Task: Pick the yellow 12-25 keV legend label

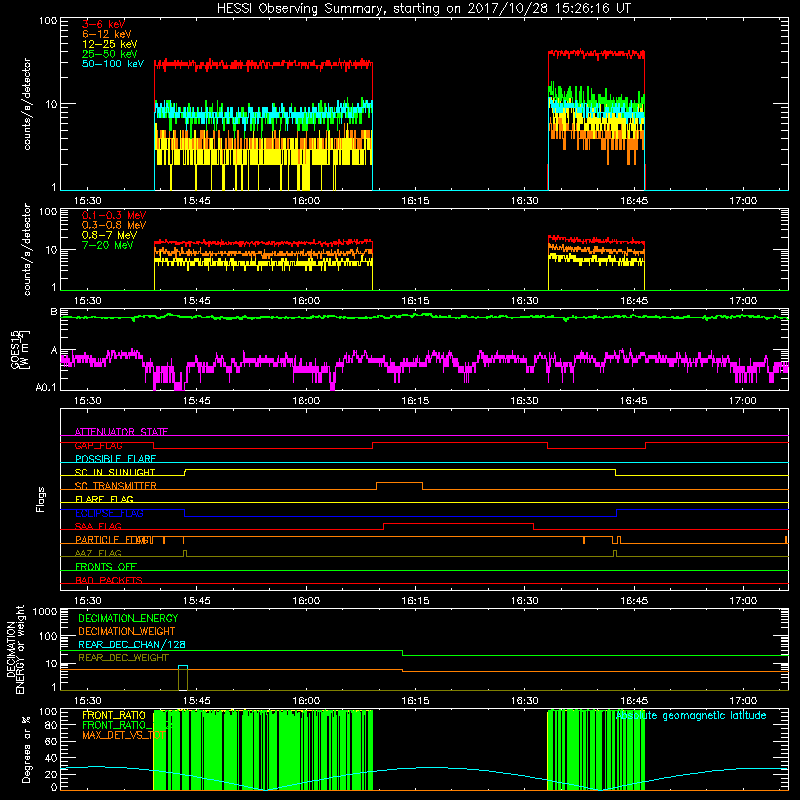Action: point(110,44)
